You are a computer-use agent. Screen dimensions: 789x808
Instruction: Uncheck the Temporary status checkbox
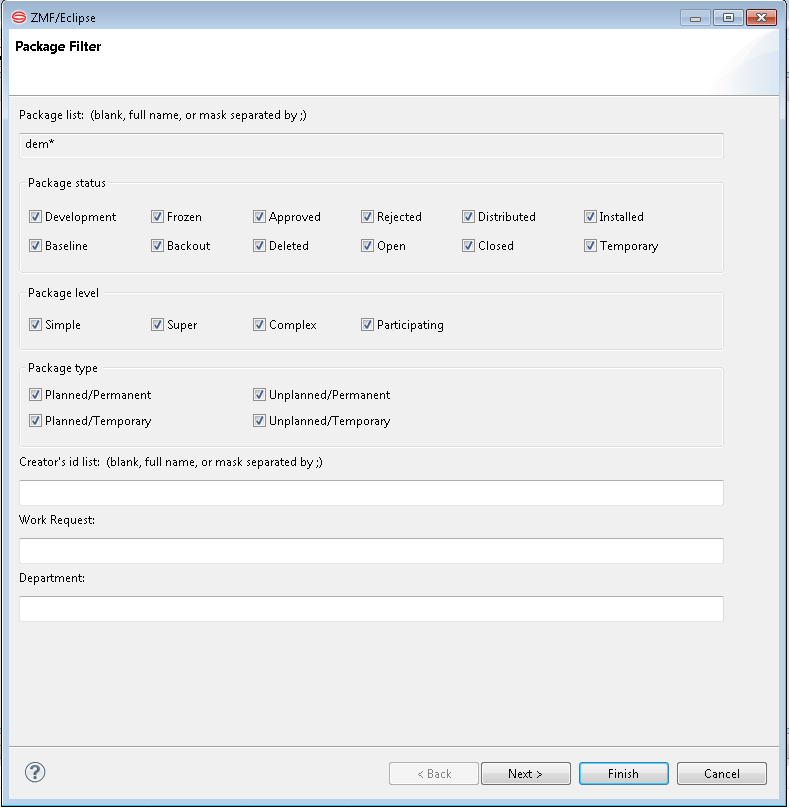[x=590, y=245]
